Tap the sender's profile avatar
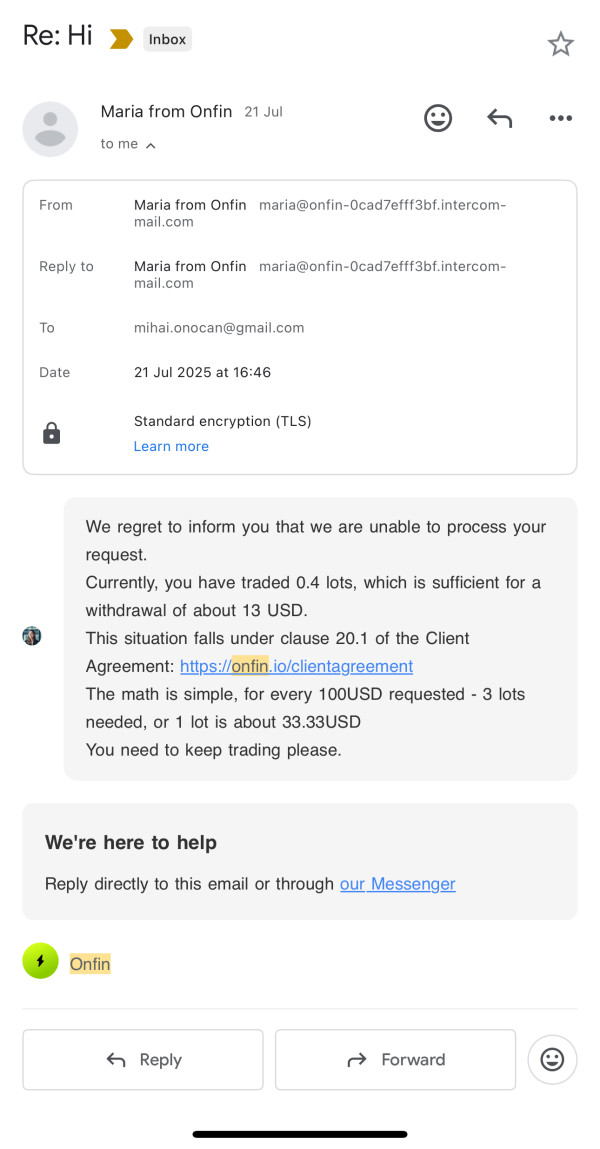 (50, 129)
